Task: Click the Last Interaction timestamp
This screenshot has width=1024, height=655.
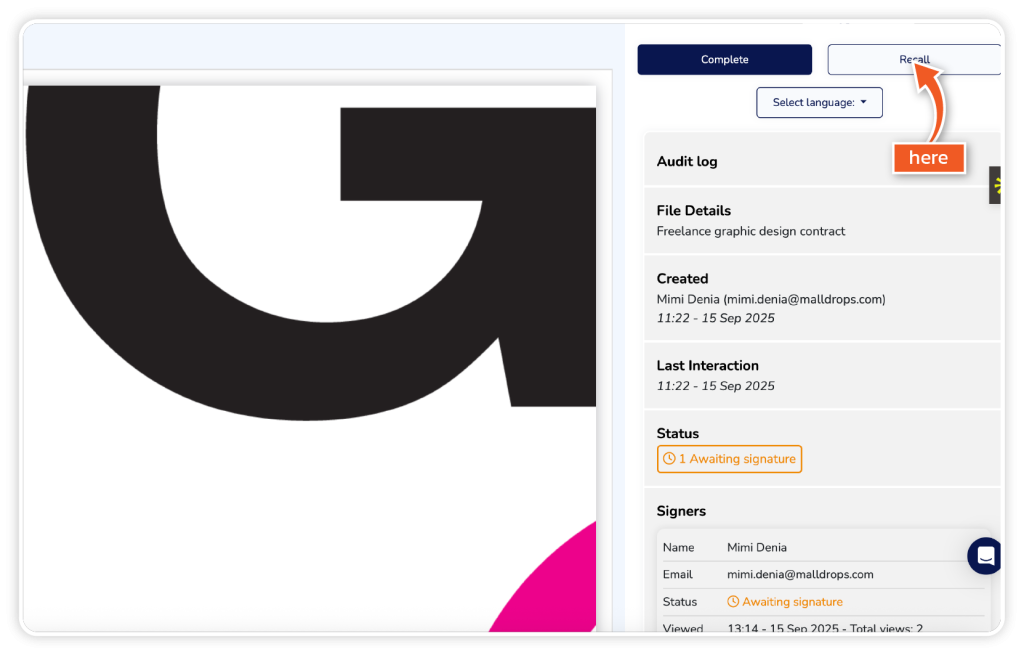Action: tap(715, 386)
